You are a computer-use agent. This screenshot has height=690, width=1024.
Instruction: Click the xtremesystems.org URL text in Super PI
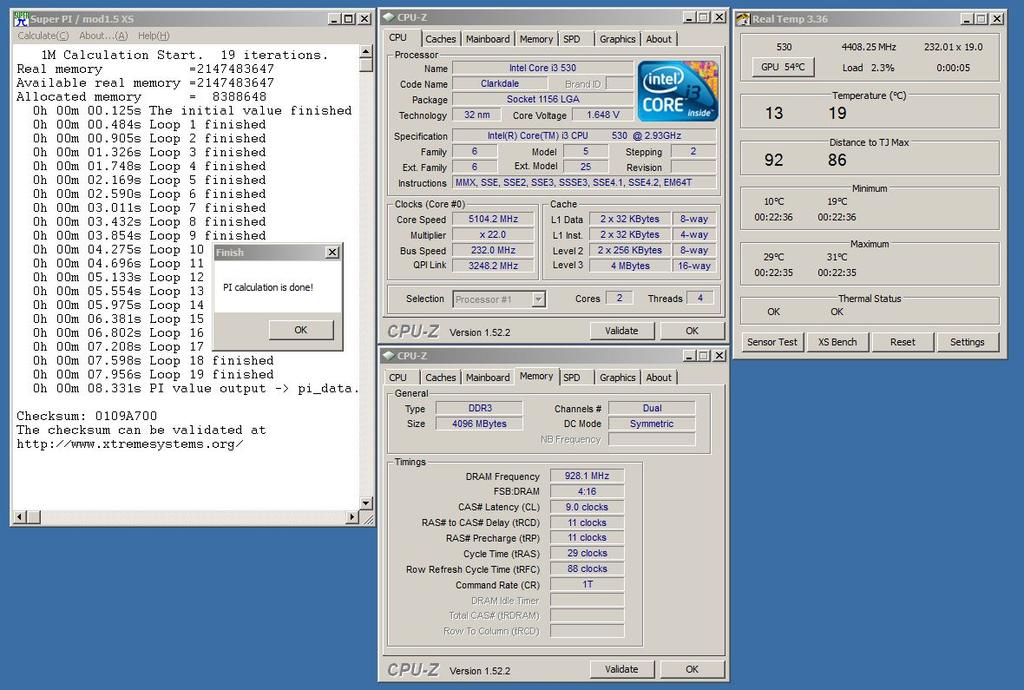pos(130,444)
